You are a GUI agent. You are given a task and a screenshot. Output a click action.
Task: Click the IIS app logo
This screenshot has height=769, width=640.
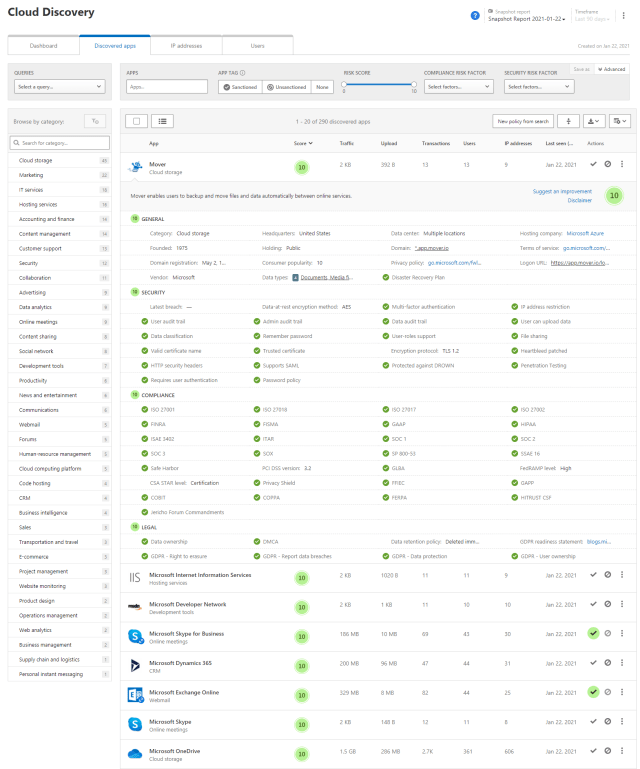point(135,578)
